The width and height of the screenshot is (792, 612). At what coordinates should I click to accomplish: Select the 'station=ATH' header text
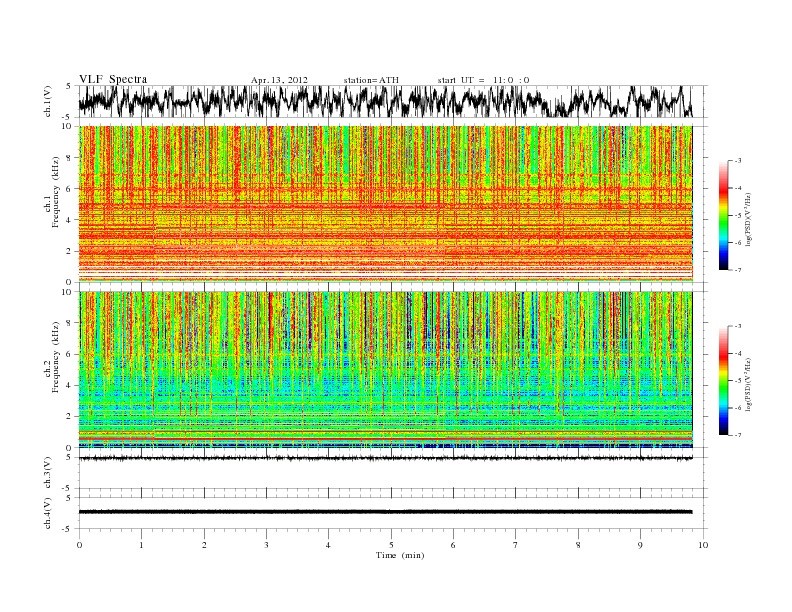click(371, 80)
